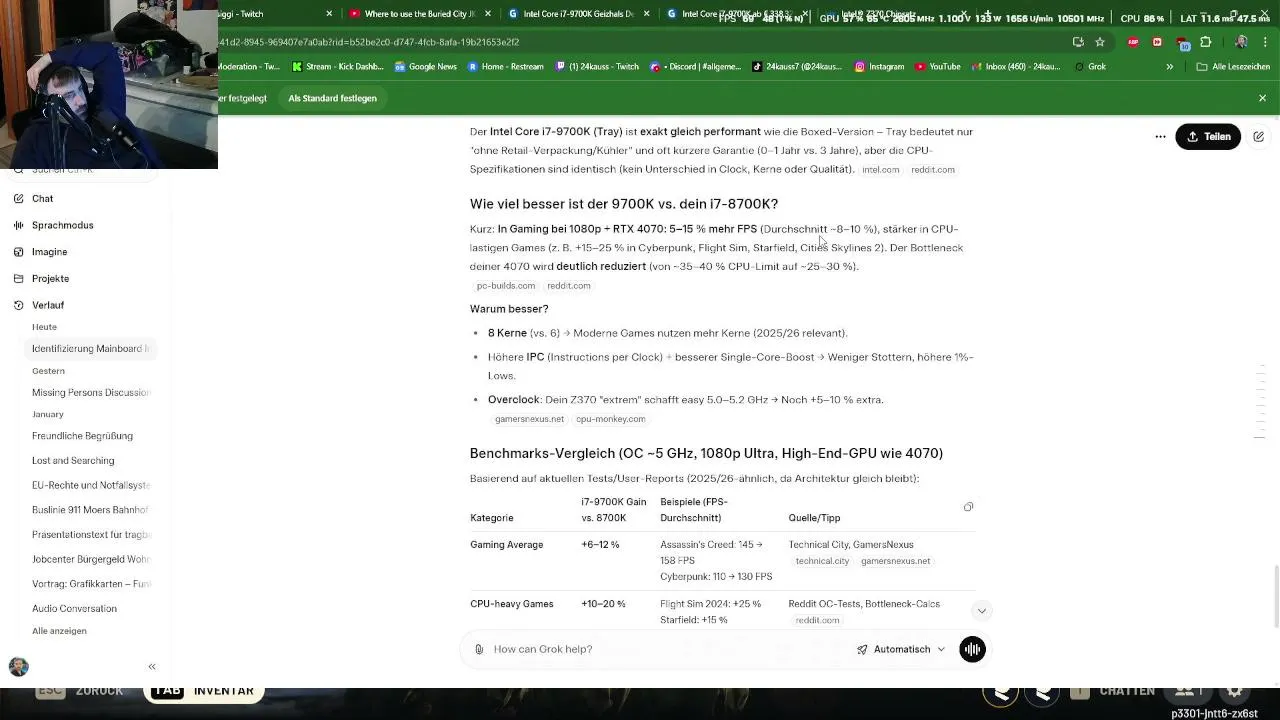Close the Twitch browser tab
The image size is (1280, 720).
click(329, 14)
